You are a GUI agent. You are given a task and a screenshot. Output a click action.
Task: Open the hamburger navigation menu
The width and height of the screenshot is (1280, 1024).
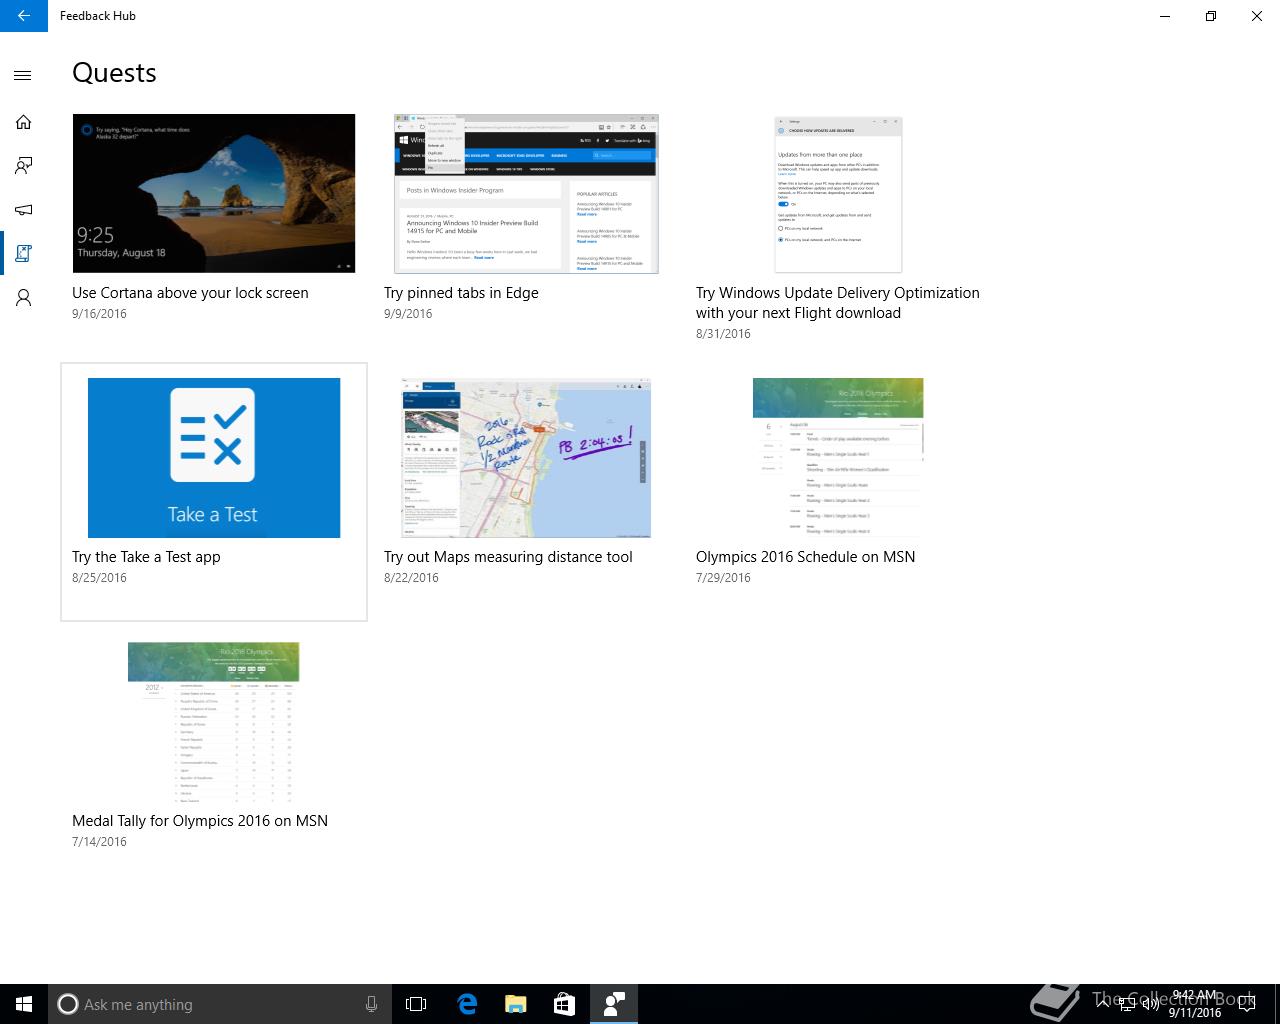click(23, 75)
